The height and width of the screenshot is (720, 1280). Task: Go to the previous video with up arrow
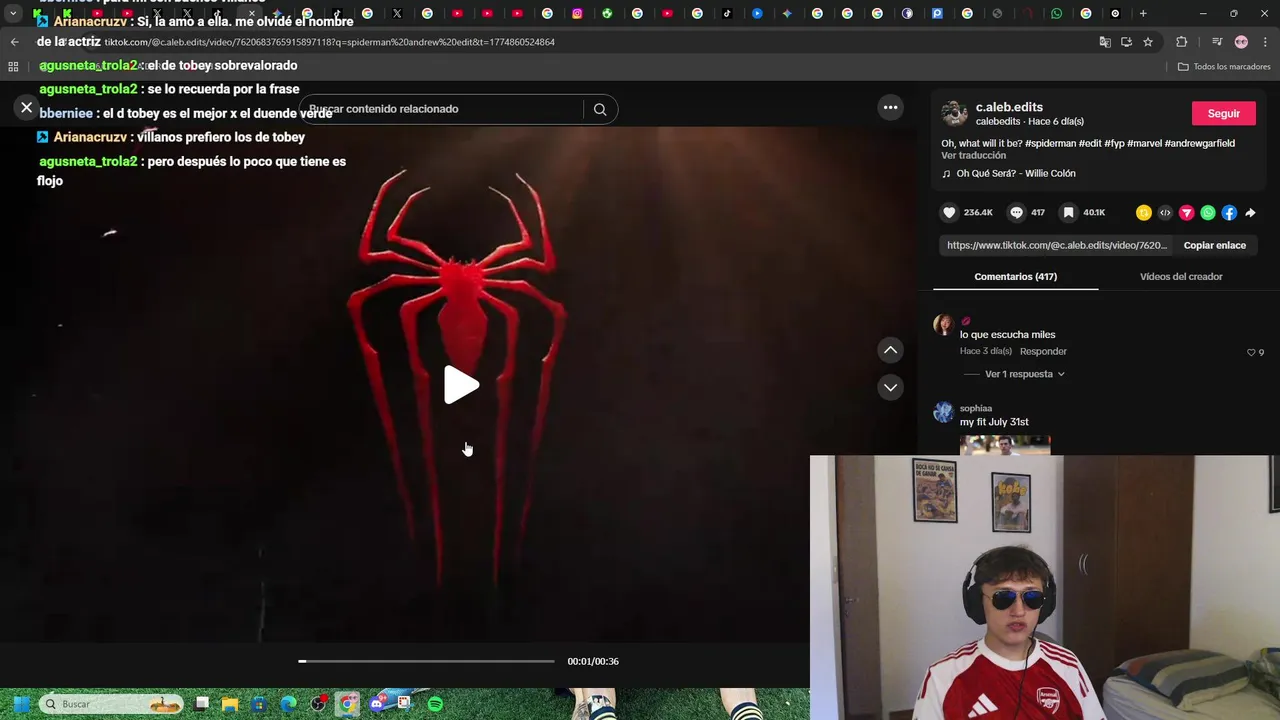[890, 350]
